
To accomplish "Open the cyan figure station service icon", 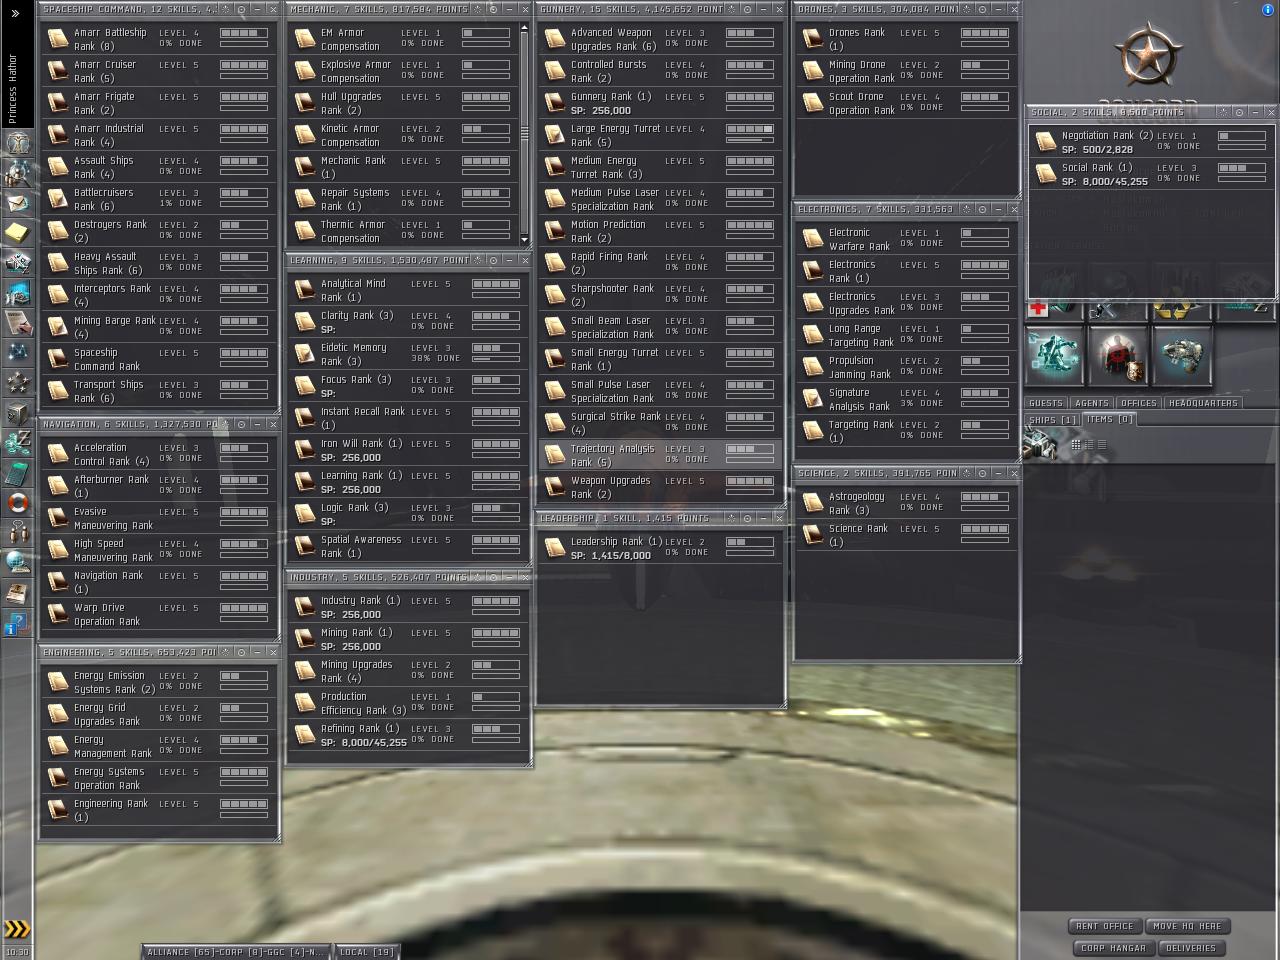I will pos(1054,355).
